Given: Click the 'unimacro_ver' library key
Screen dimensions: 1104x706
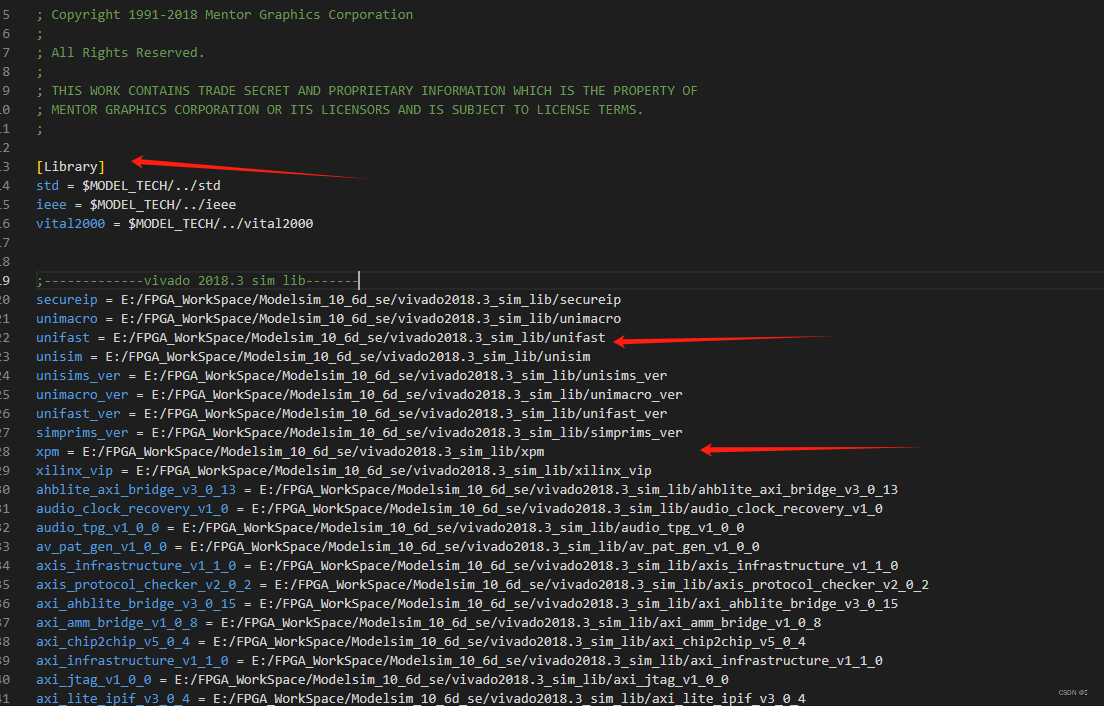Looking at the screenshot, I should tap(82, 395).
